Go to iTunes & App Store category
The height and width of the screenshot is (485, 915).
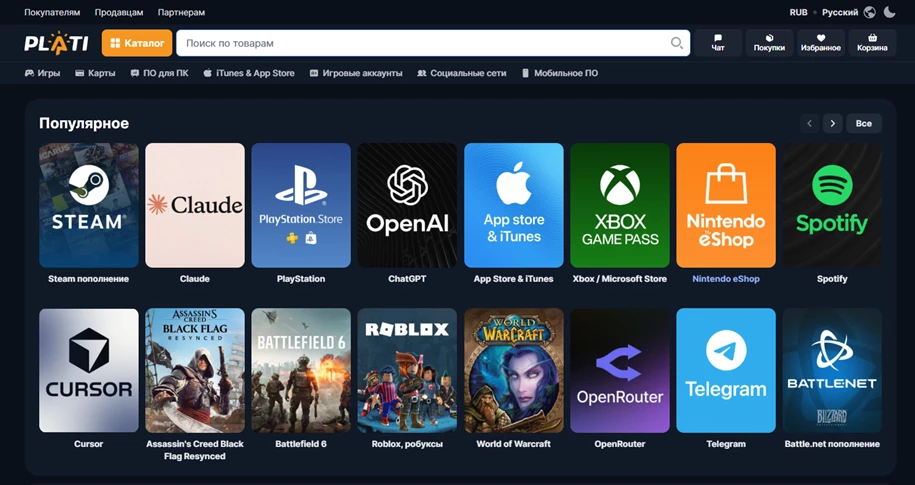pyautogui.click(x=249, y=73)
